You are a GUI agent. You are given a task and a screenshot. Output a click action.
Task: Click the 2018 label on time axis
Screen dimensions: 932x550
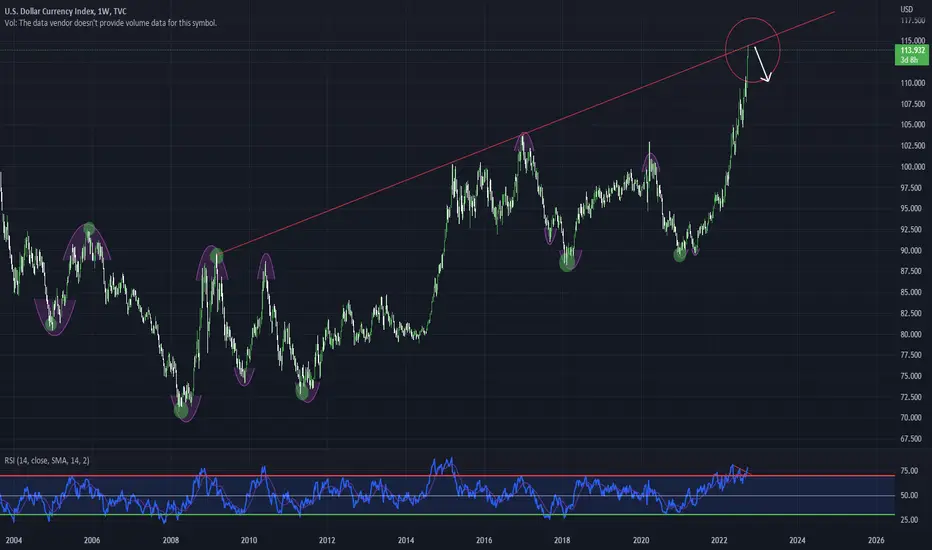(x=562, y=540)
